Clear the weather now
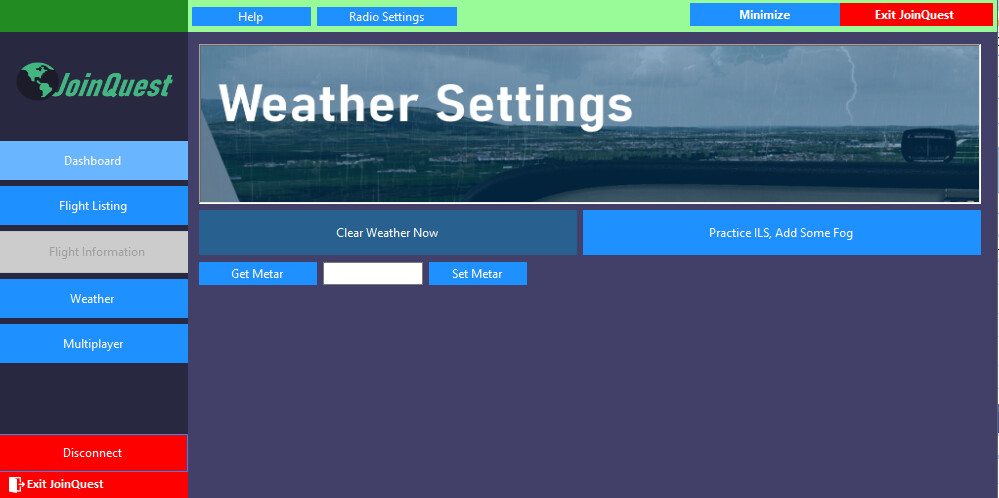Image resolution: width=999 pixels, height=498 pixels. tap(387, 232)
